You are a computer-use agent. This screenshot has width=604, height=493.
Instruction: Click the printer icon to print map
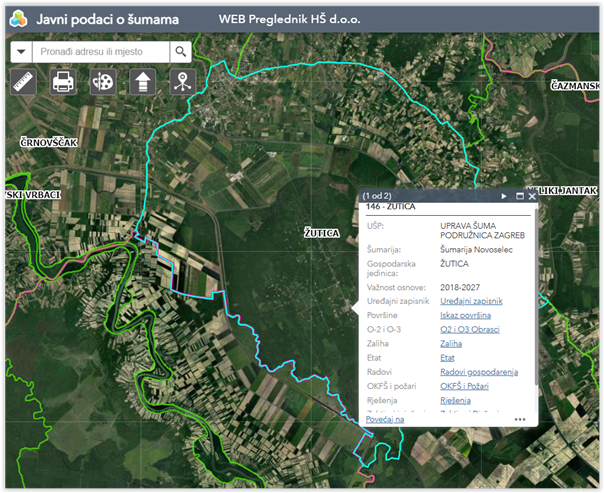[63, 81]
